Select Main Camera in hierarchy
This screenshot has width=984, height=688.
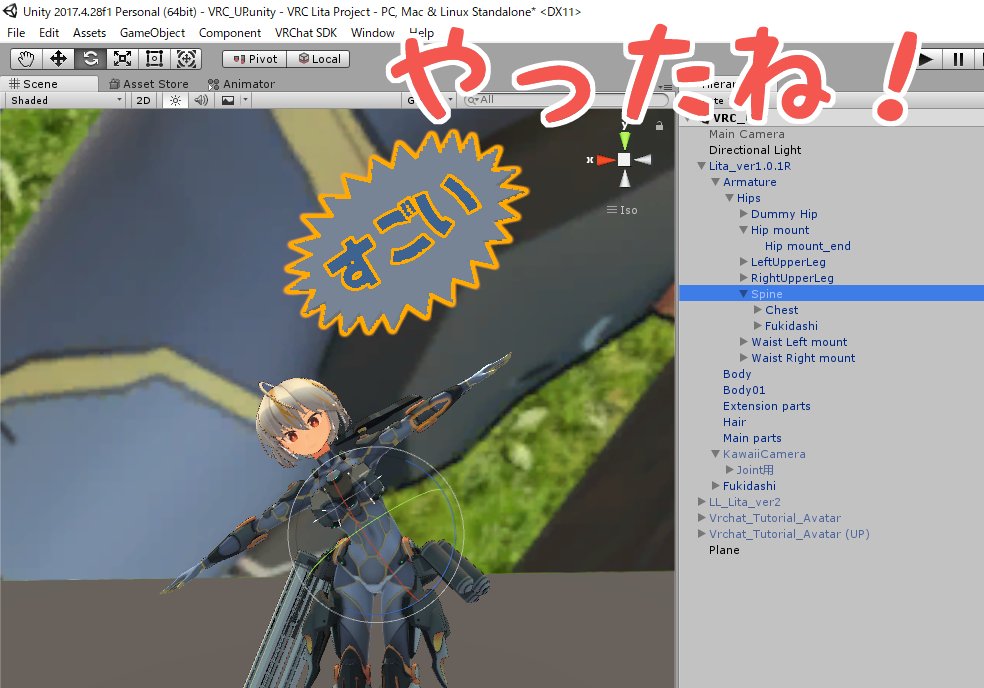click(747, 134)
